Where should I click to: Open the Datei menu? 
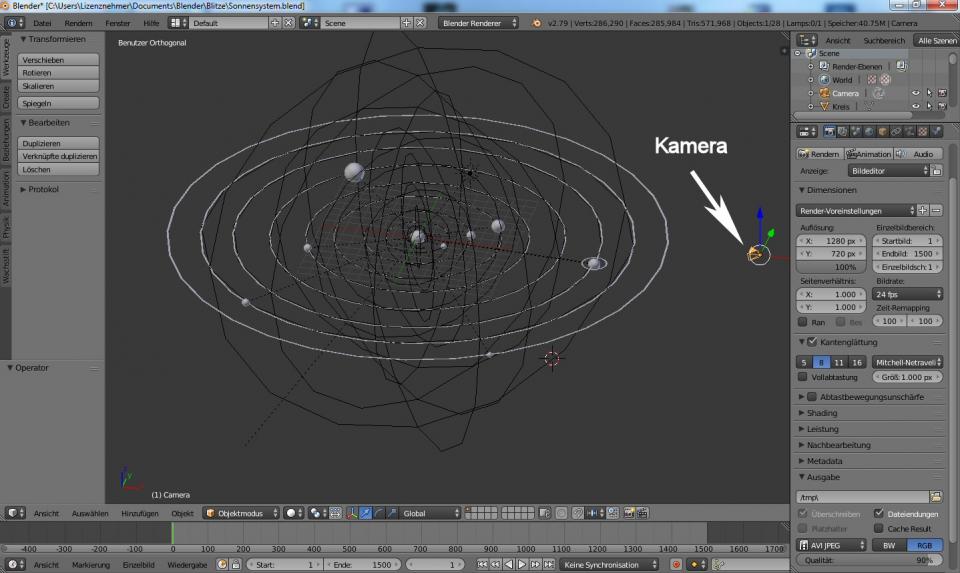point(43,22)
